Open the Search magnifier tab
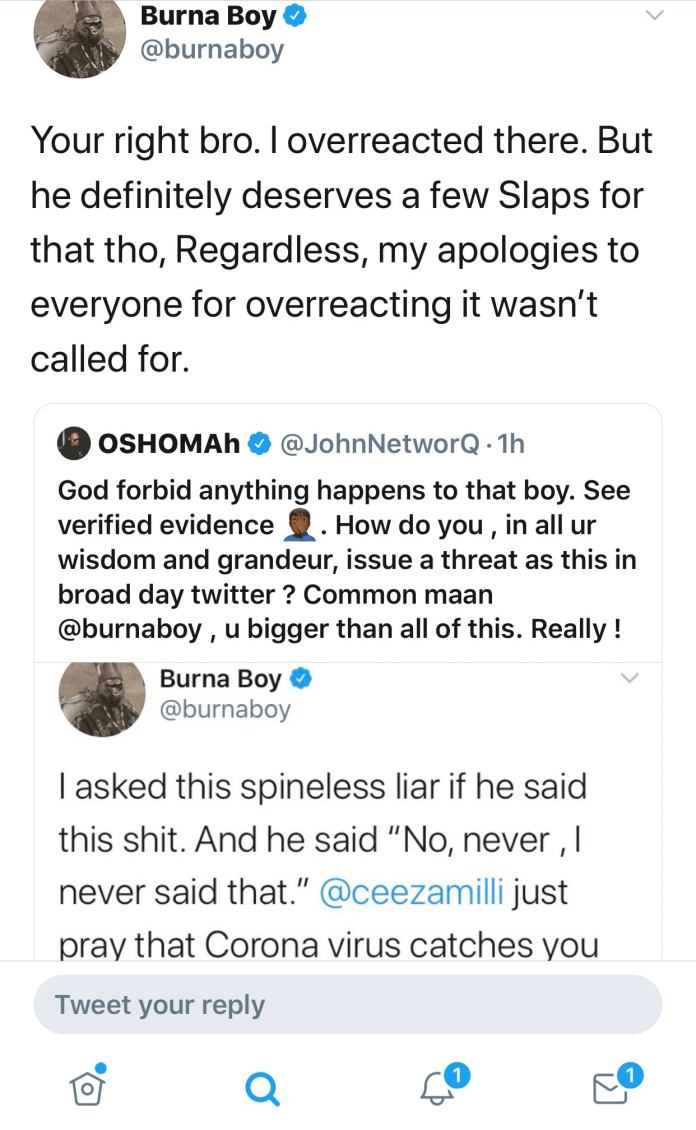 point(261,1084)
